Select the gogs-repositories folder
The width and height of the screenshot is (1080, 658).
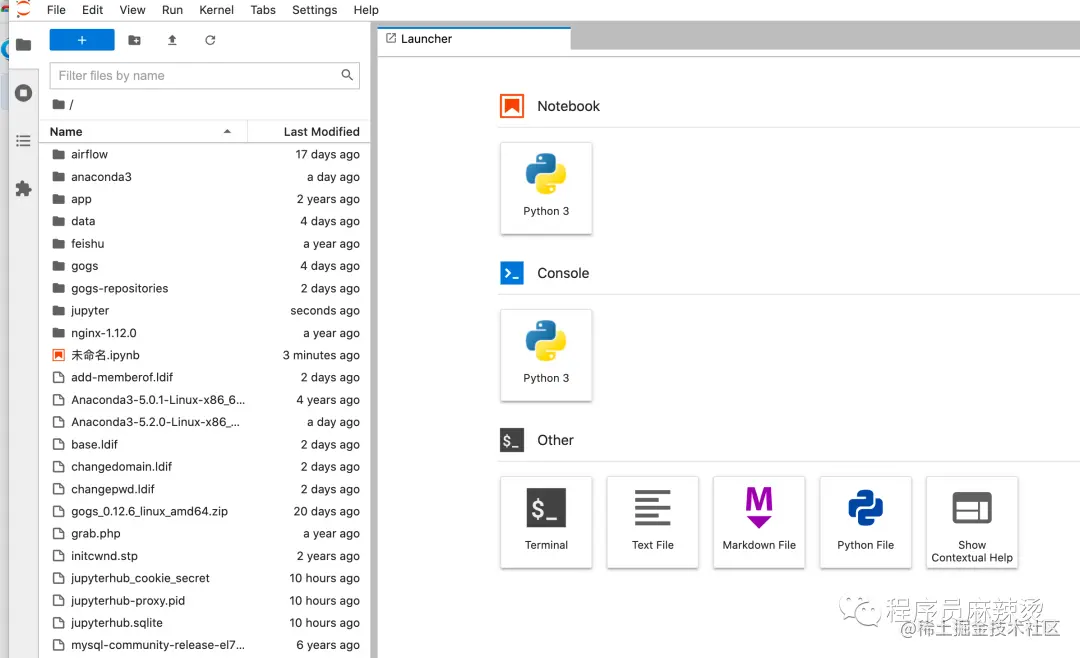tap(205, 288)
